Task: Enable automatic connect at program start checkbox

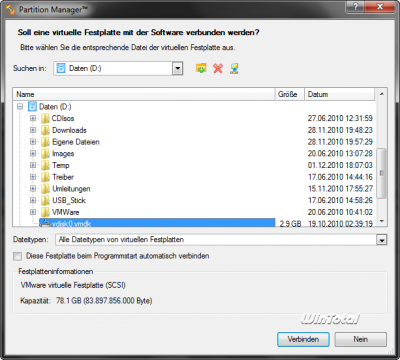Action: [17, 256]
